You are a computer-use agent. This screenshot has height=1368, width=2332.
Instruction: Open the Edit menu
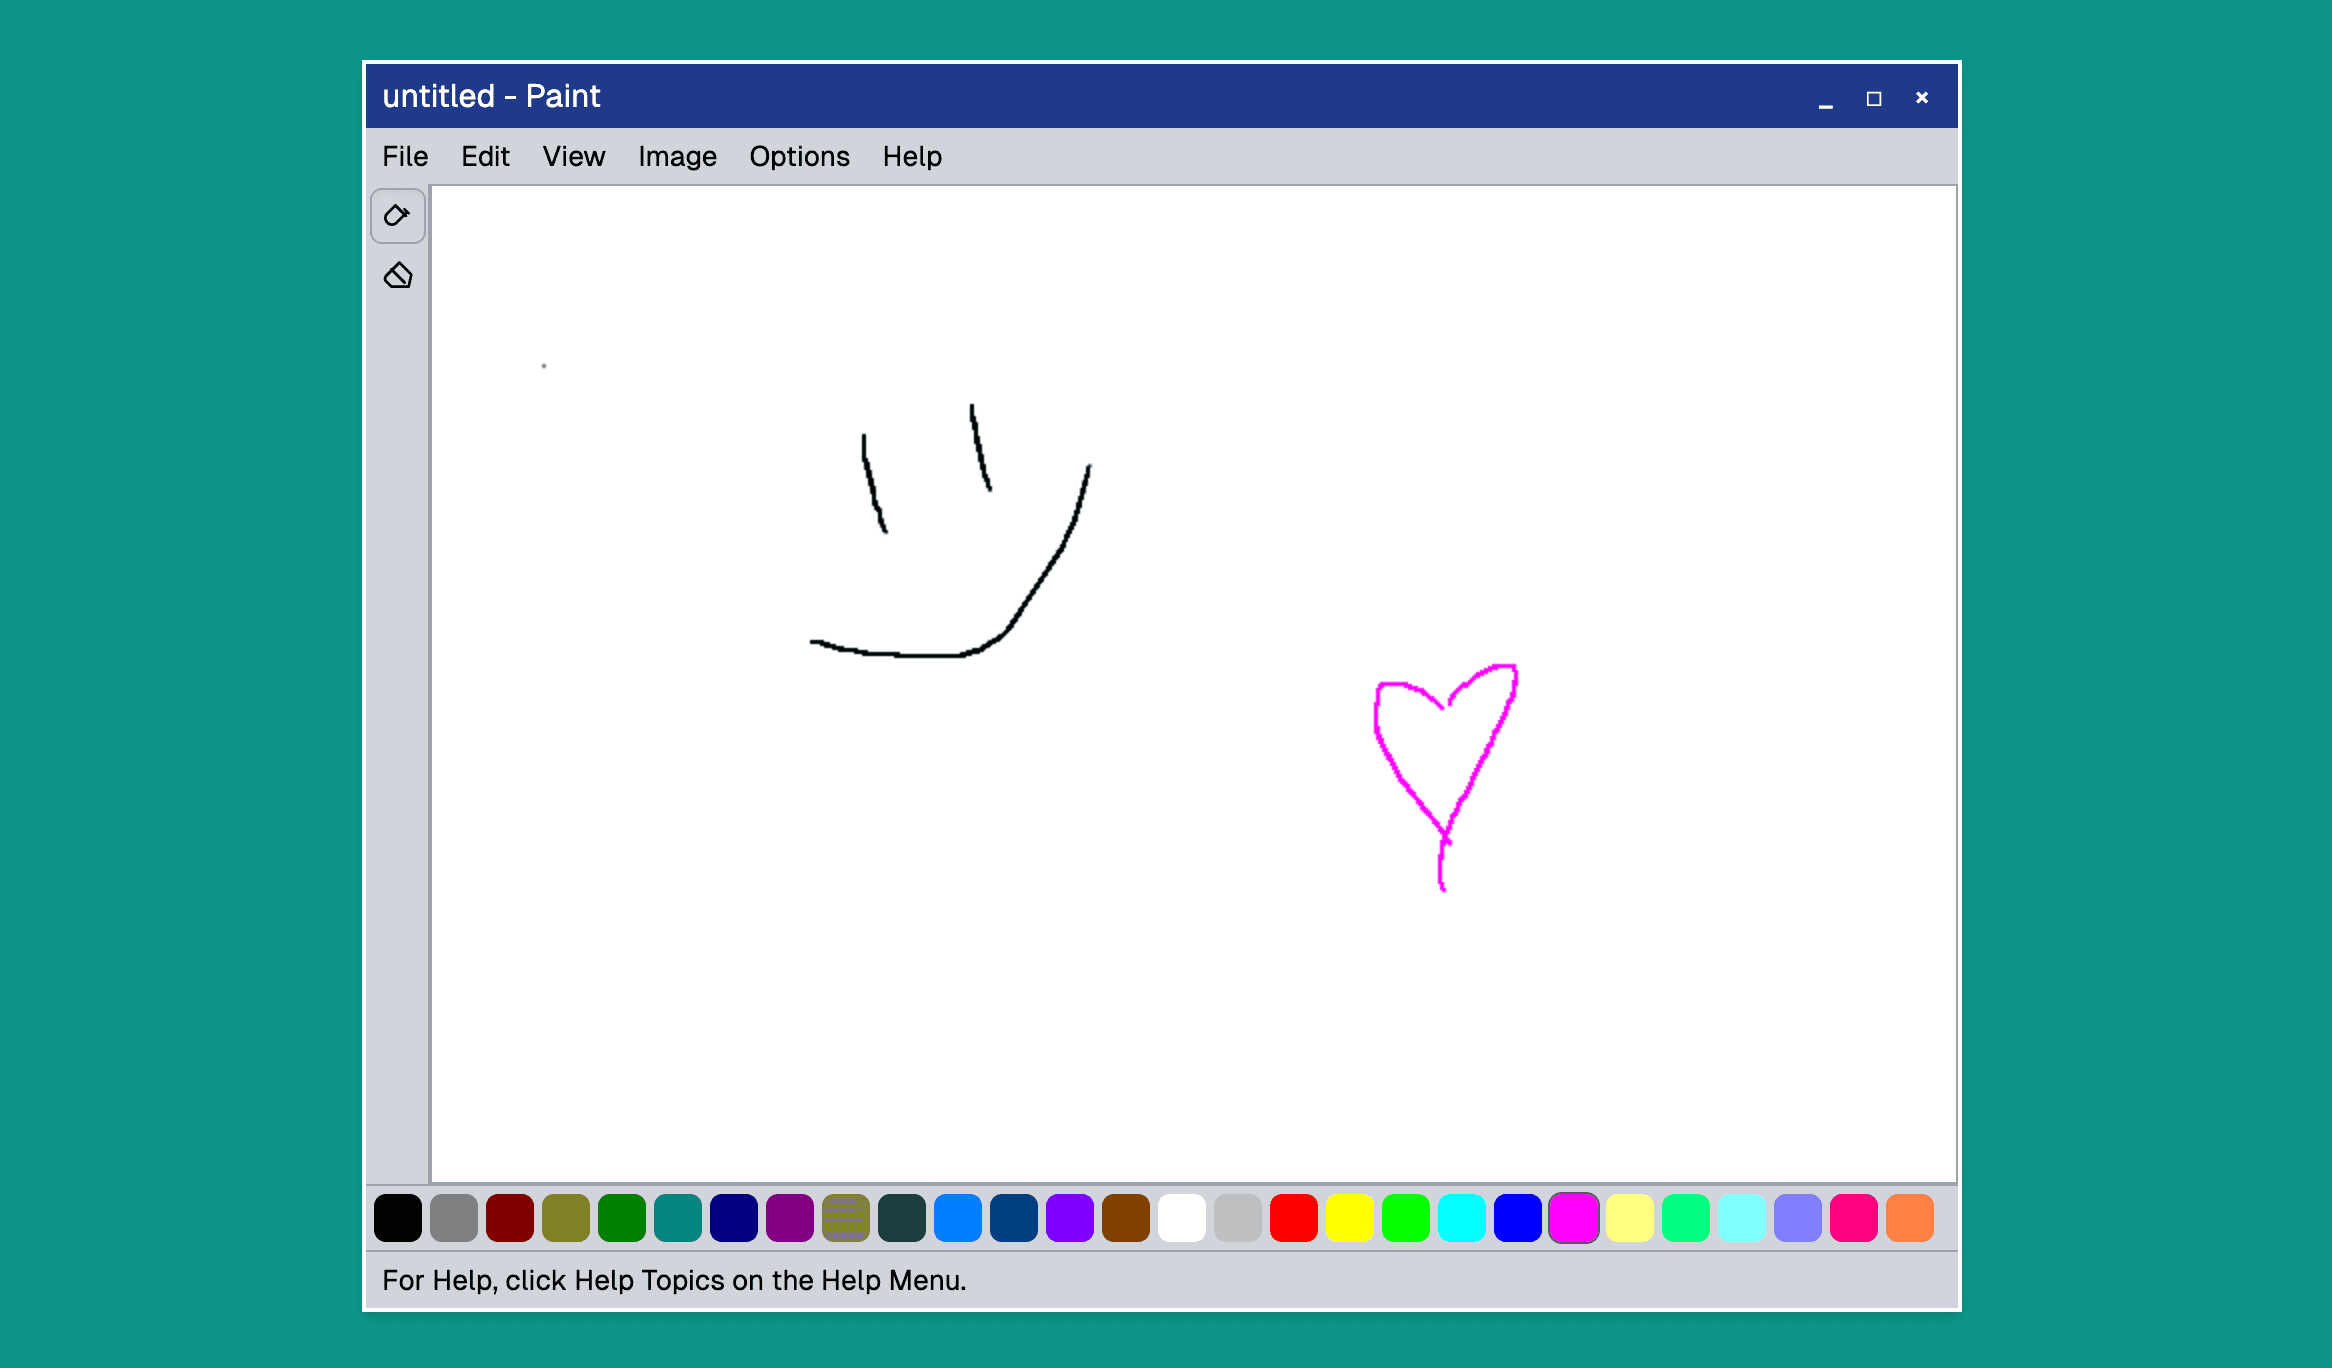[485, 156]
